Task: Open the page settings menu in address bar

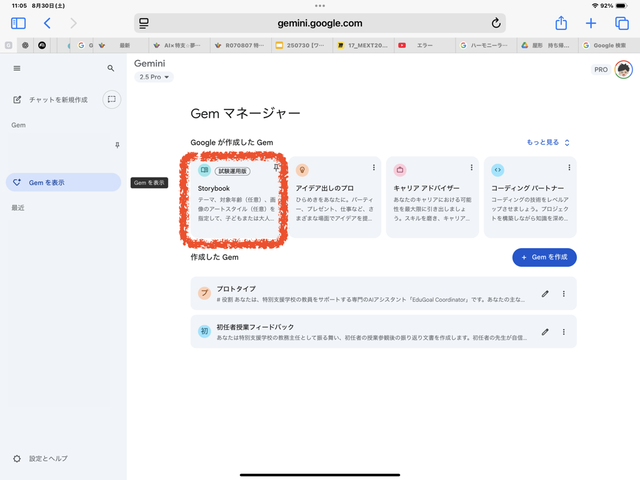Action: point(144,23)
